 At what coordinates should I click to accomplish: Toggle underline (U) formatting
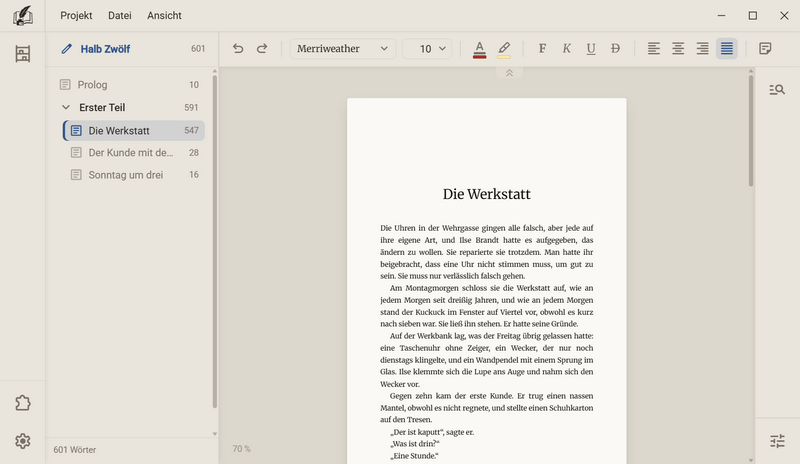tap(591, 48)
